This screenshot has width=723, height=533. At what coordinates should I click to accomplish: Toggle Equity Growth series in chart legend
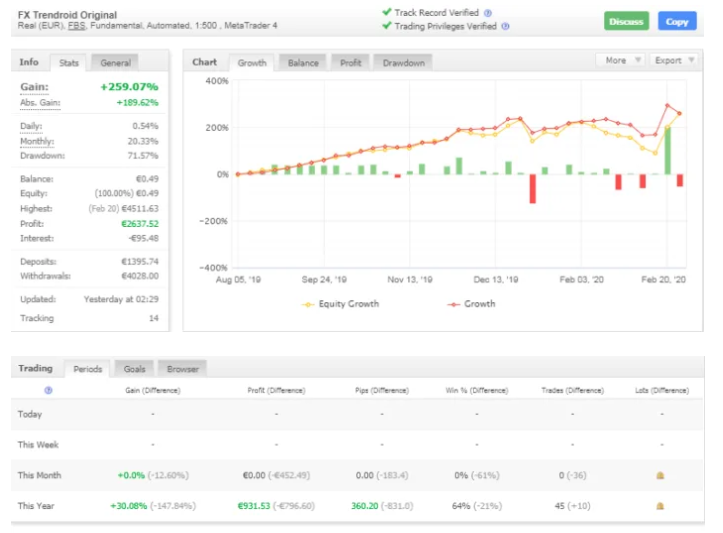[x=341, y=303]
